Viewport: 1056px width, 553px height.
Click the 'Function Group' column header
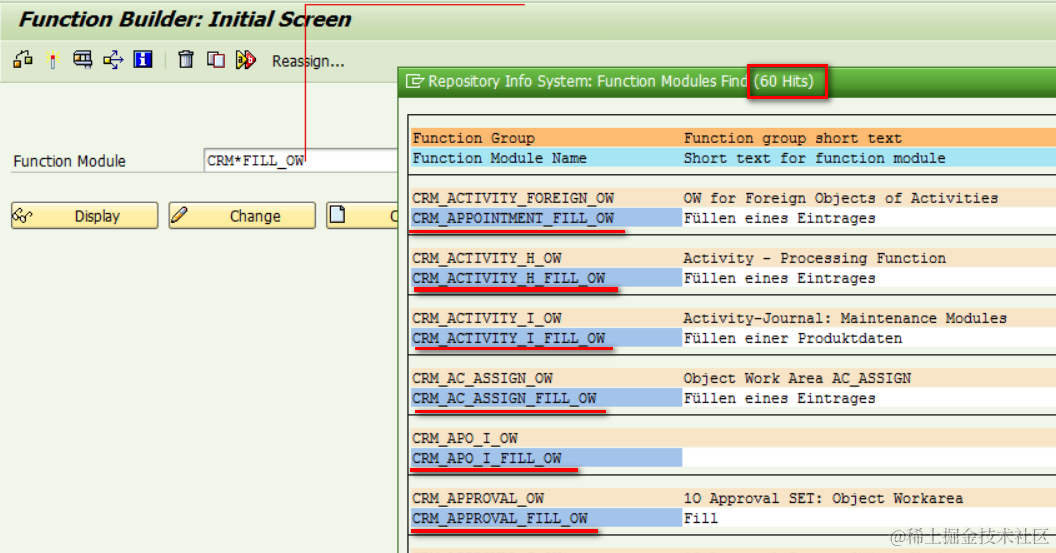point(473,138)
